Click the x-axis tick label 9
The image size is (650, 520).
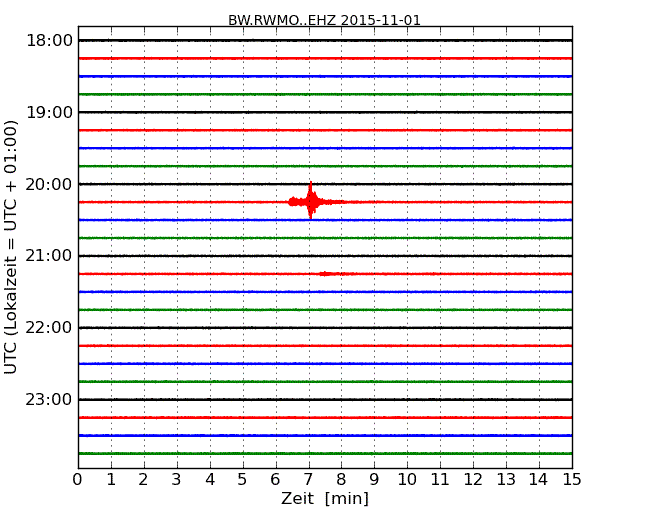coord(374,480)
